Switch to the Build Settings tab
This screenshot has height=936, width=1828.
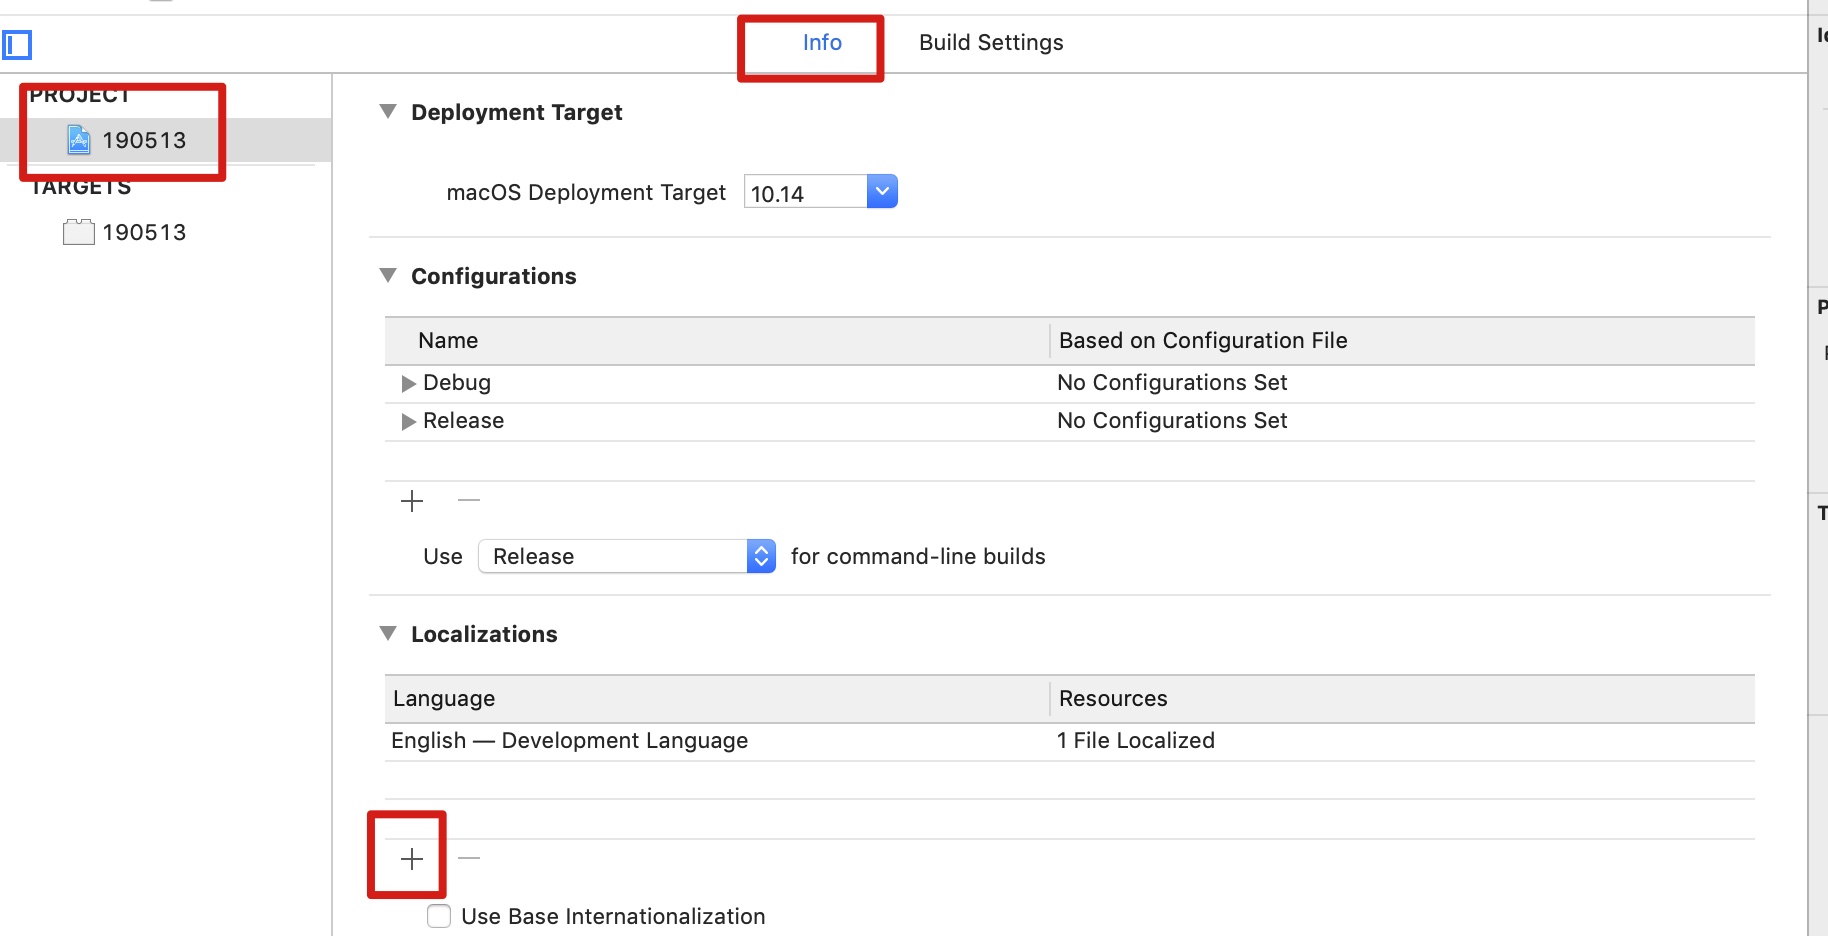coord(991,43)
